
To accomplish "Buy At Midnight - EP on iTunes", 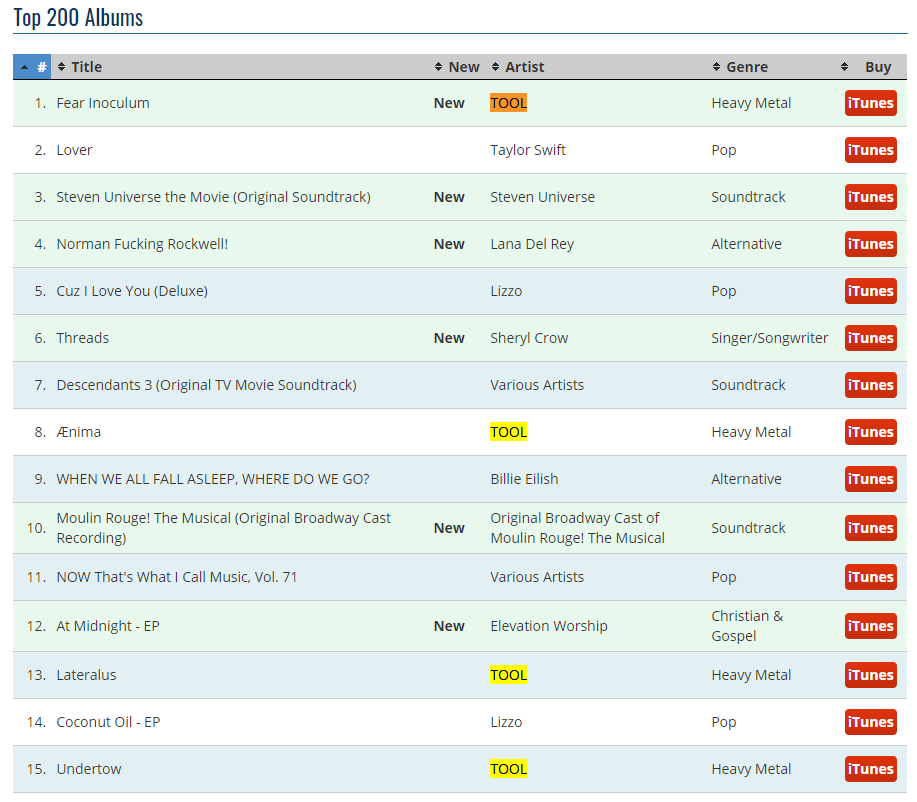I will pos(870,626).
